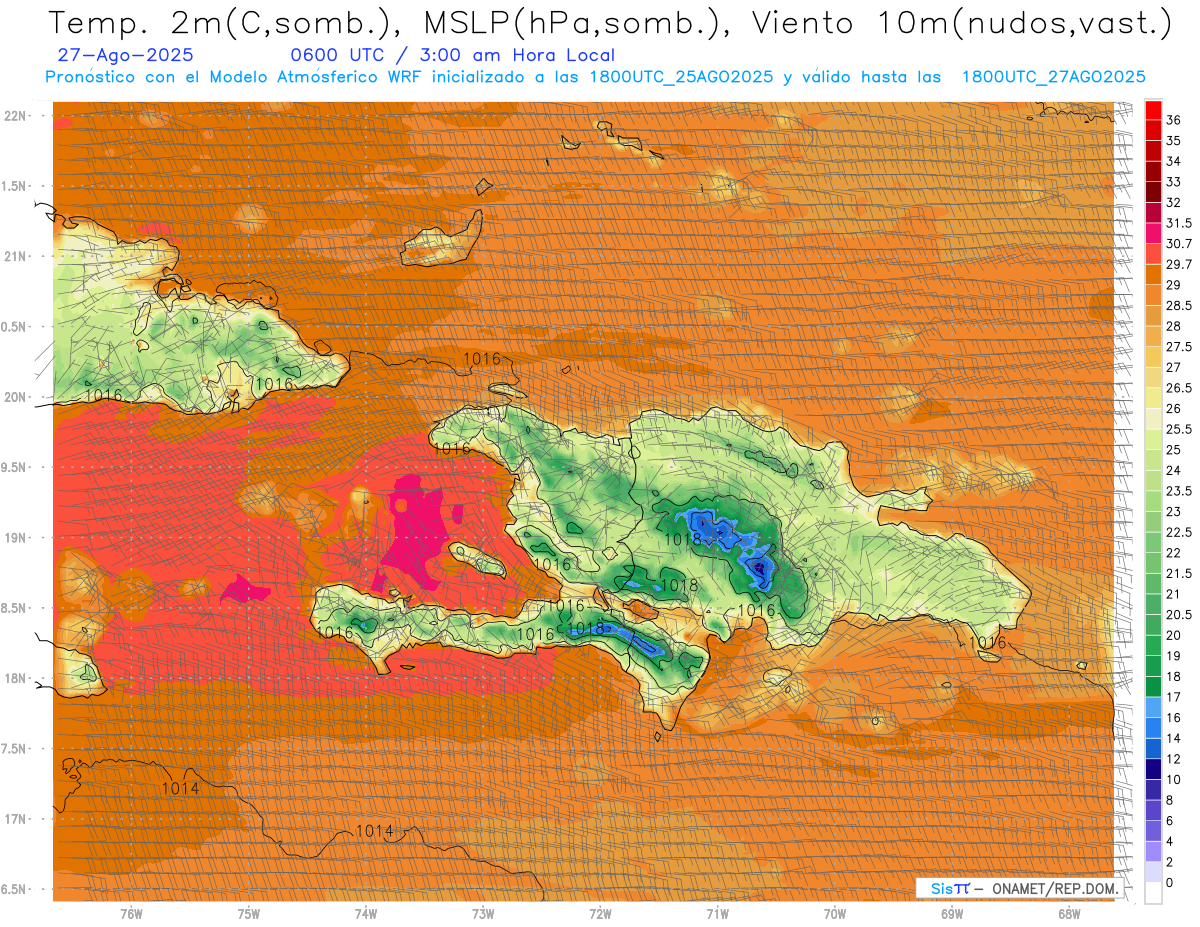Click the '71W' longitude axis label
Screen dimensions: 1200x927
717,914
